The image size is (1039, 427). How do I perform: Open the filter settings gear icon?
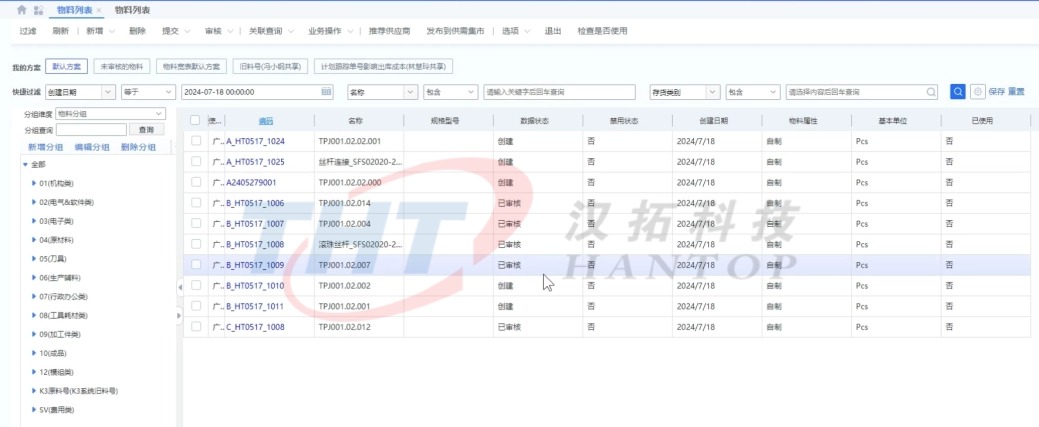(x=977, y=91)
